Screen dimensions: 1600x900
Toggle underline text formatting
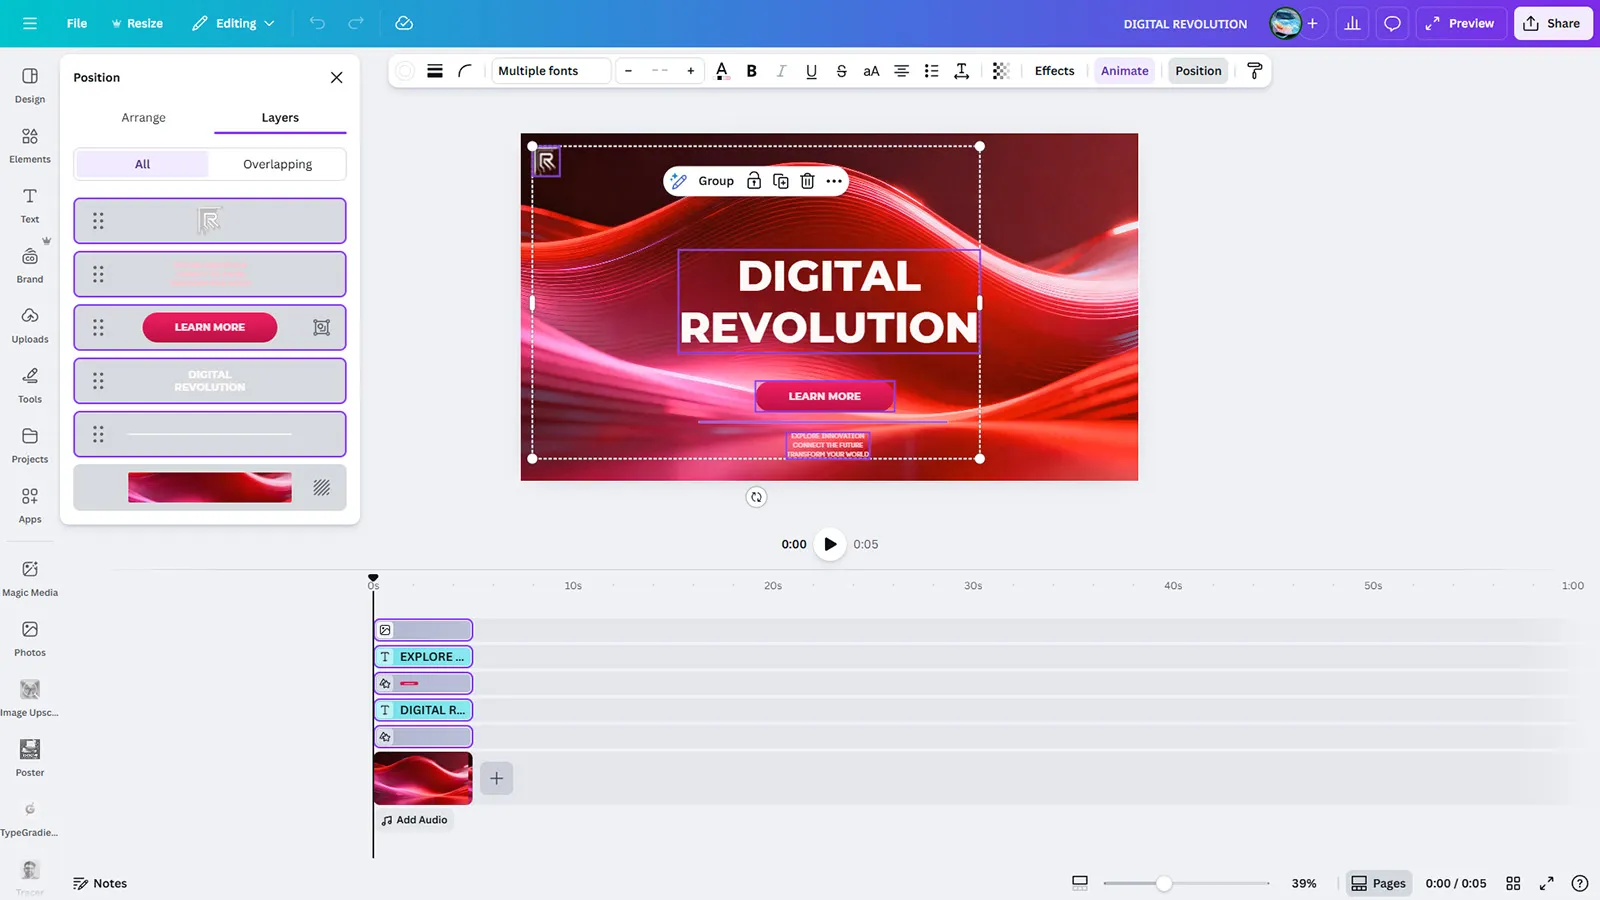pyautogui.click(x=811, y=71)
